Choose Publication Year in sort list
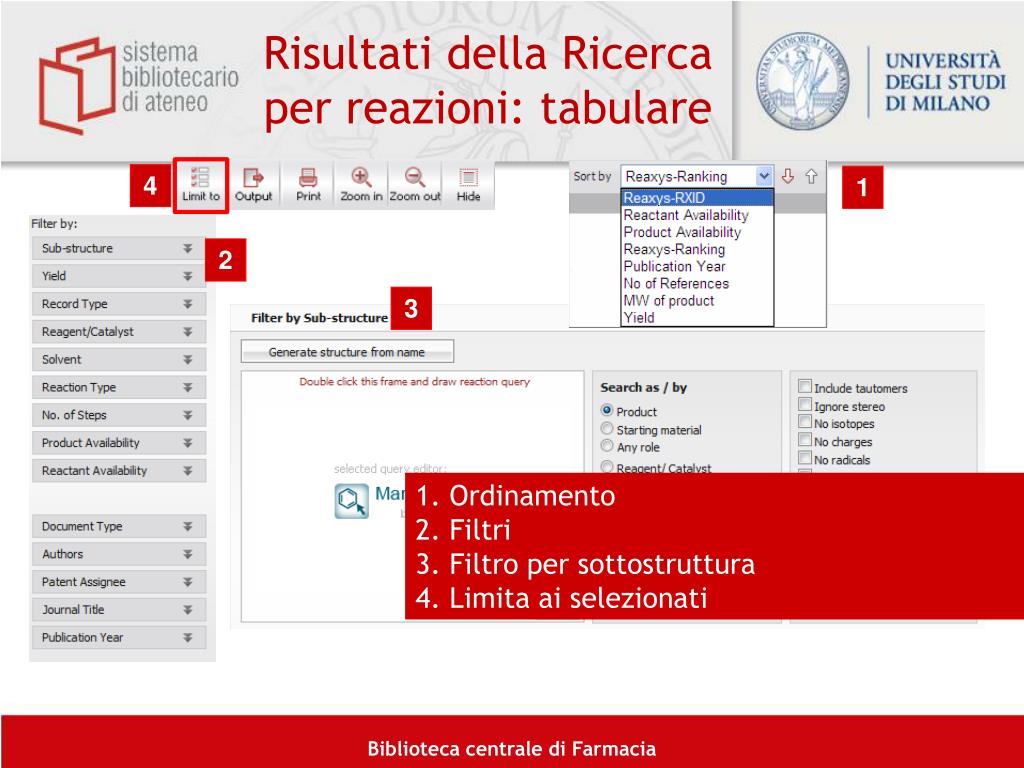The width and height of the screenshot is (1024, 768). coord(697,266)
